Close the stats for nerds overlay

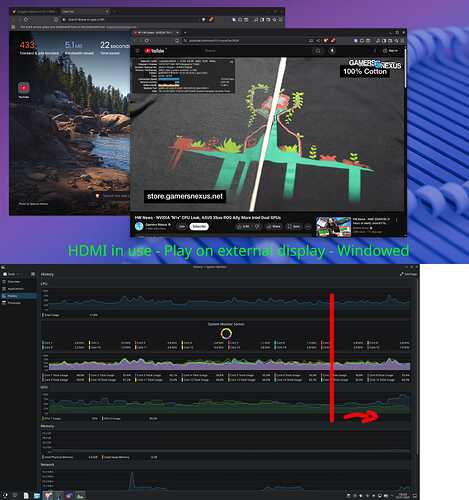(232, 62)
